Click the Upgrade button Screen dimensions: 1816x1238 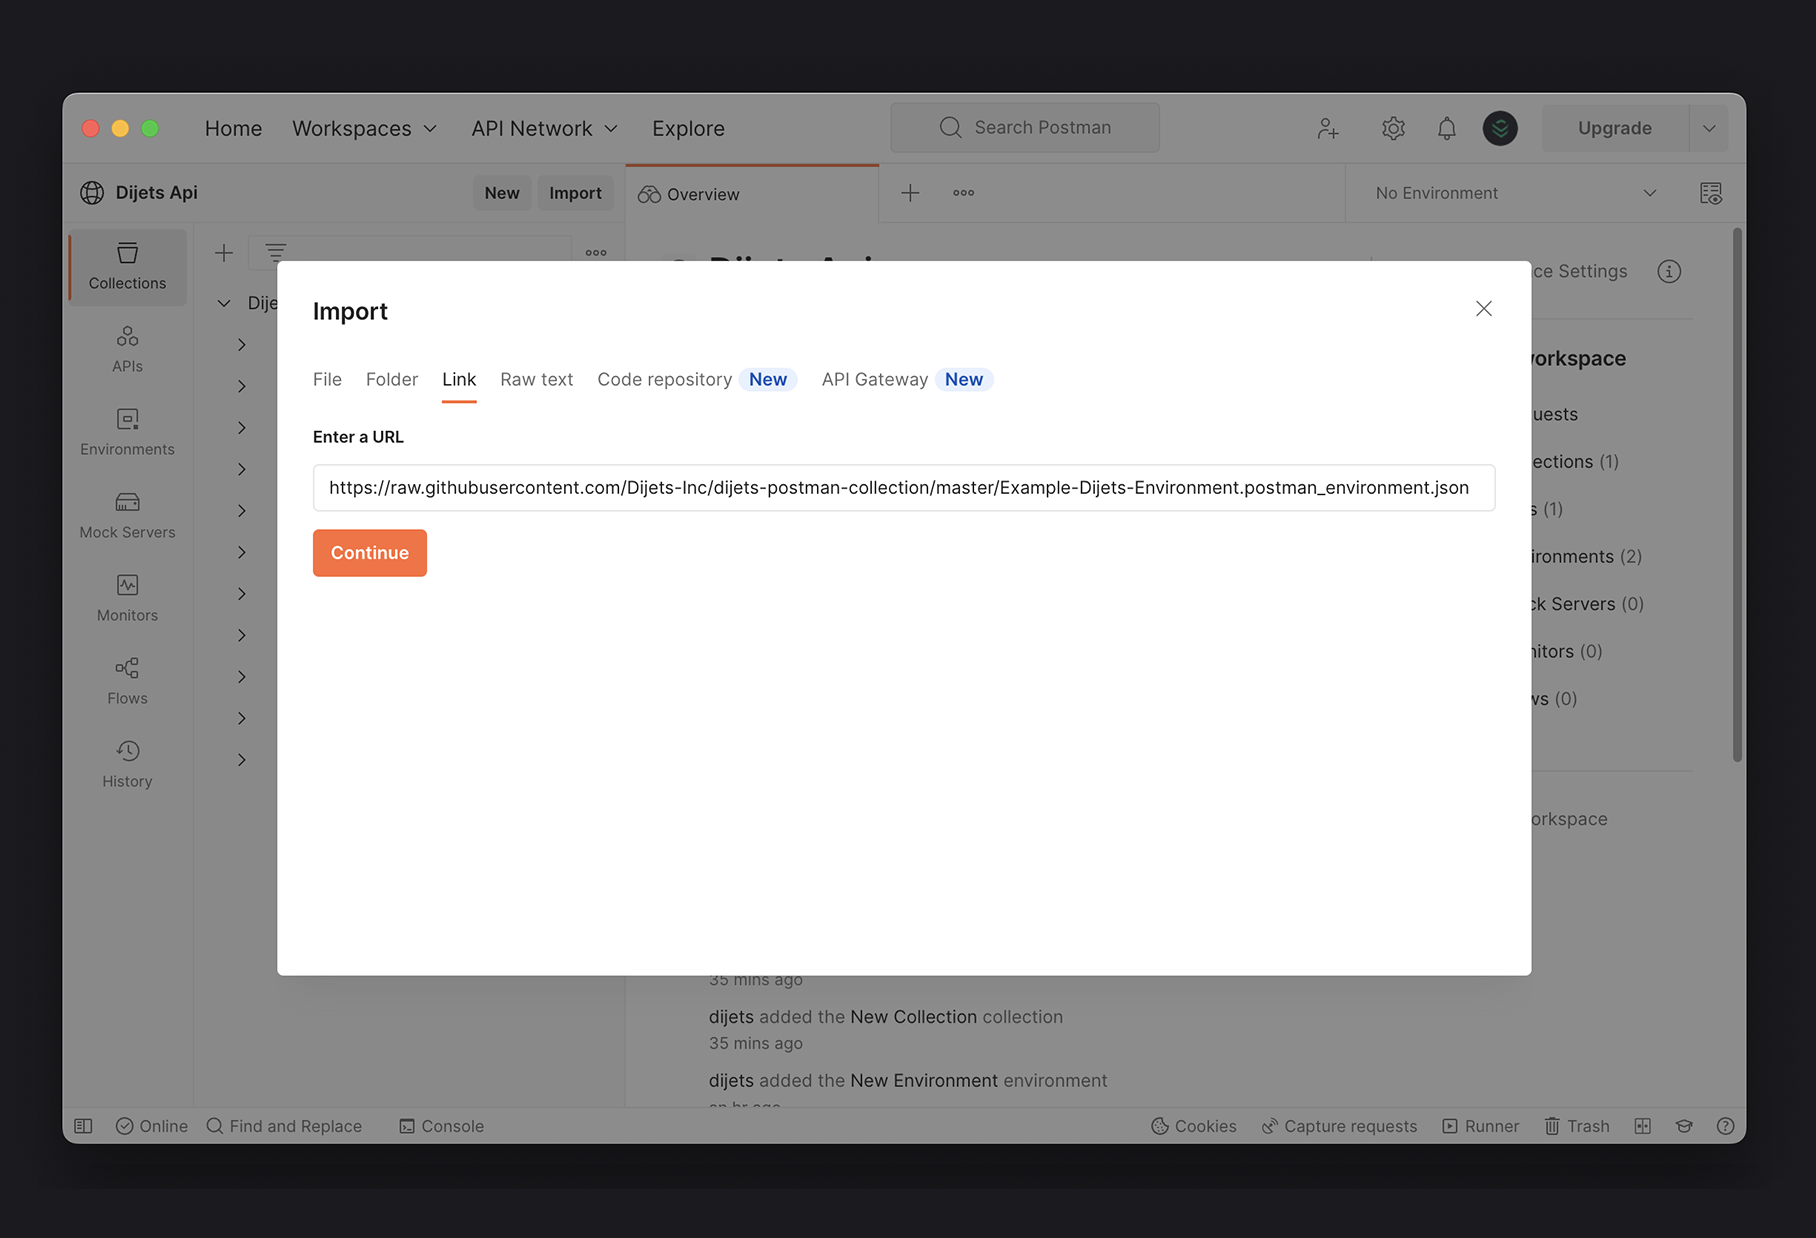click(x=1614, y=128)
